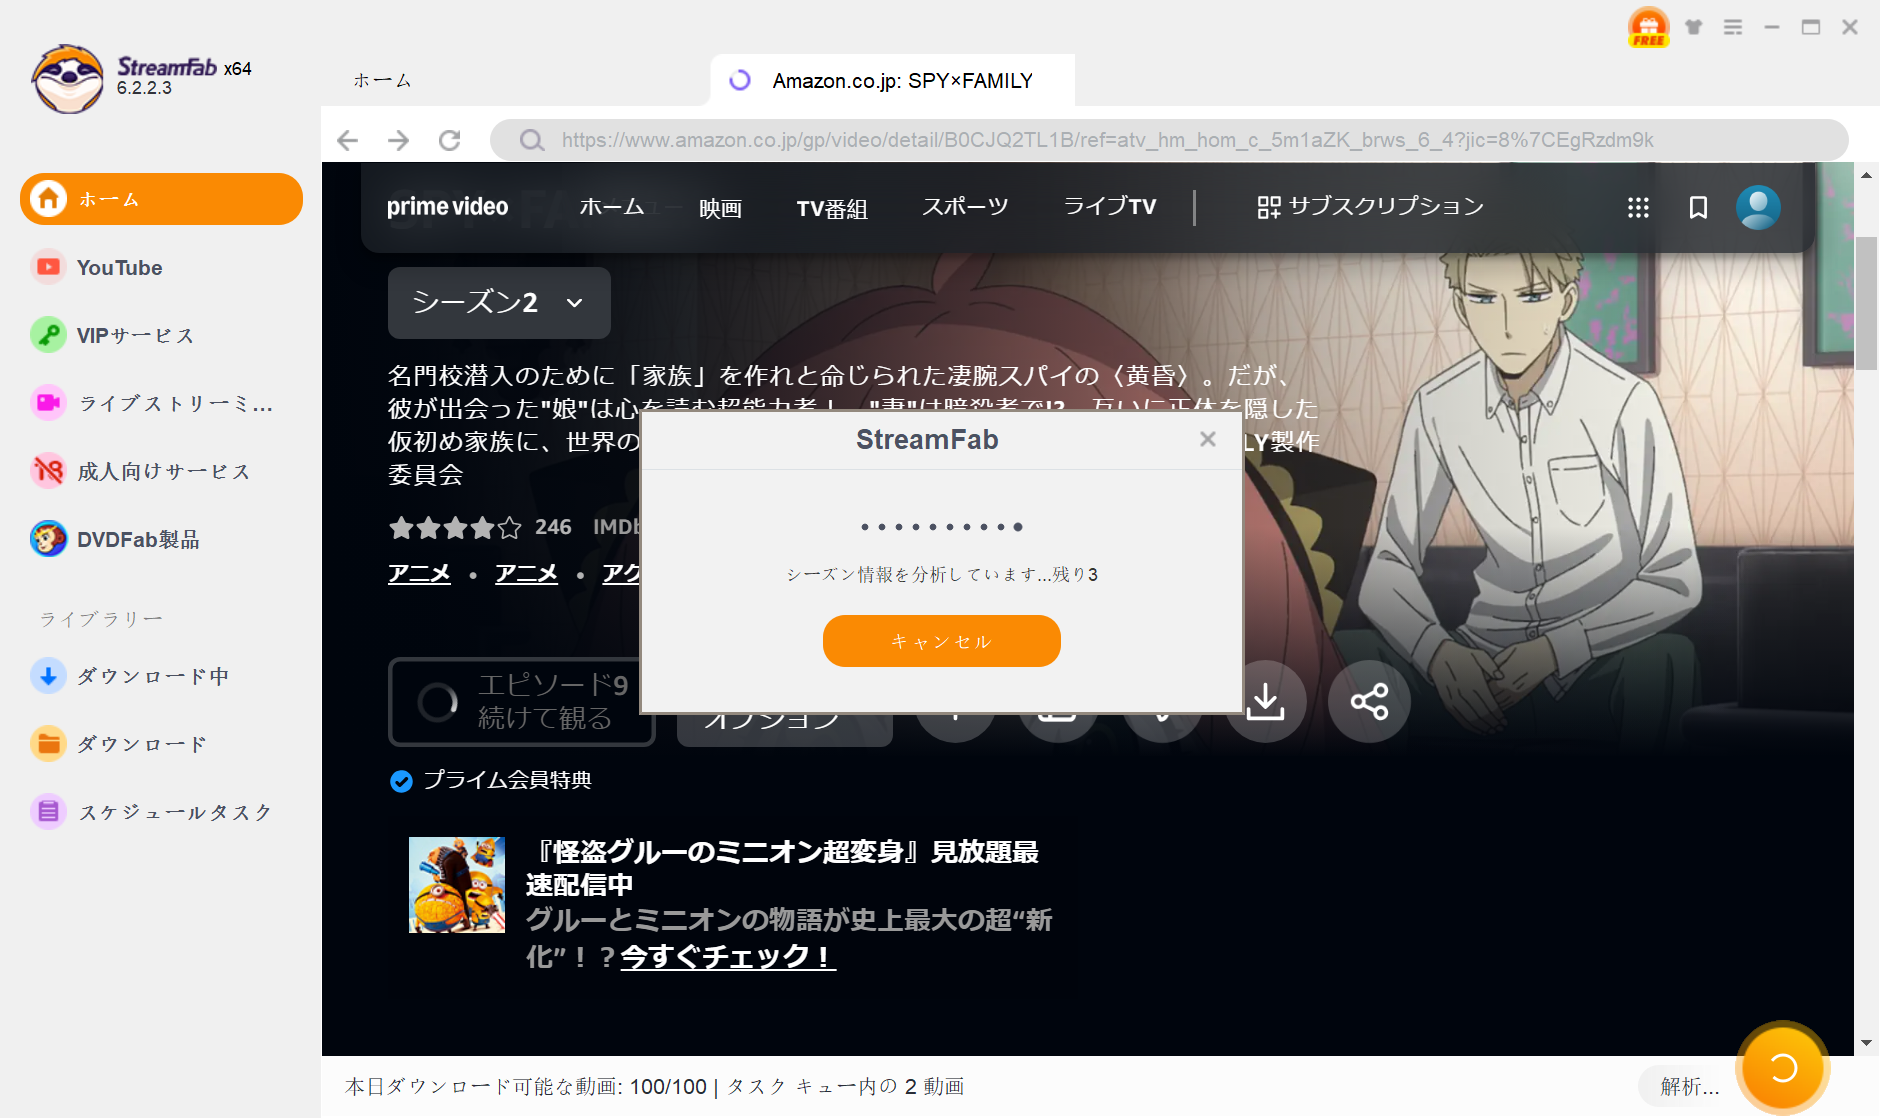
Task: Click the star rating display
Action: 455,527
